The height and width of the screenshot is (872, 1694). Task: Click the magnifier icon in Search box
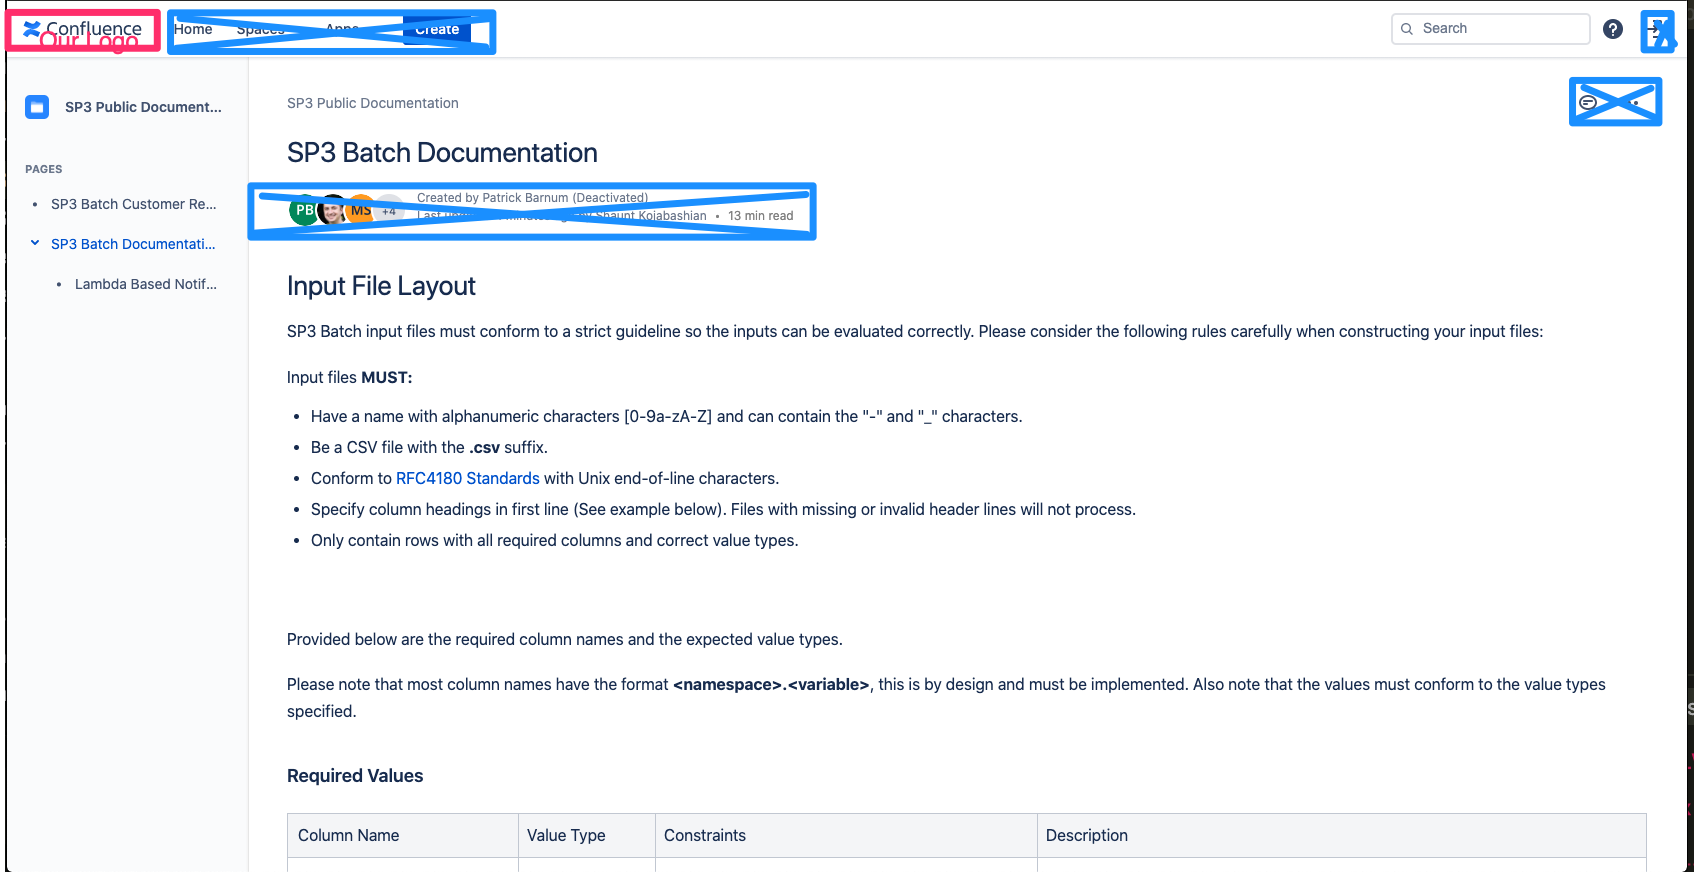click(1407, 29)
